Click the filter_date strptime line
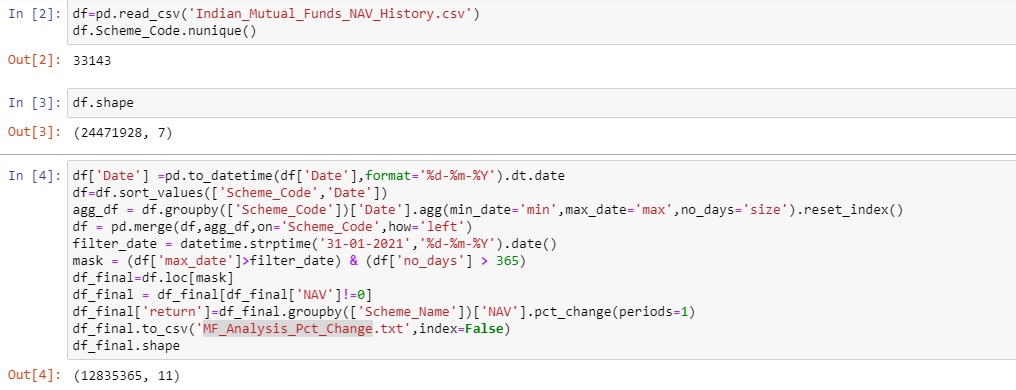 click(315, 244)
